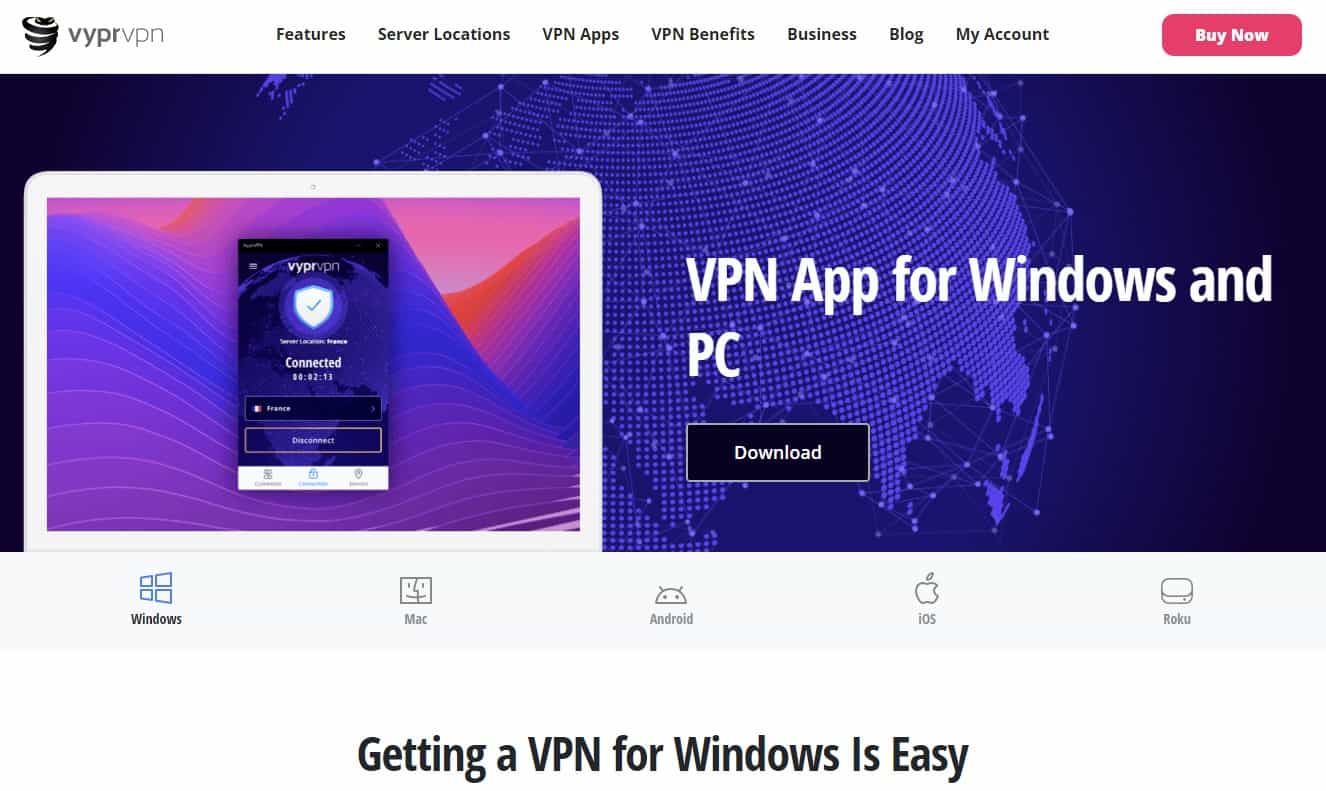
Task: Expand the France server selector chevron
Action: (x=373, y=408)
